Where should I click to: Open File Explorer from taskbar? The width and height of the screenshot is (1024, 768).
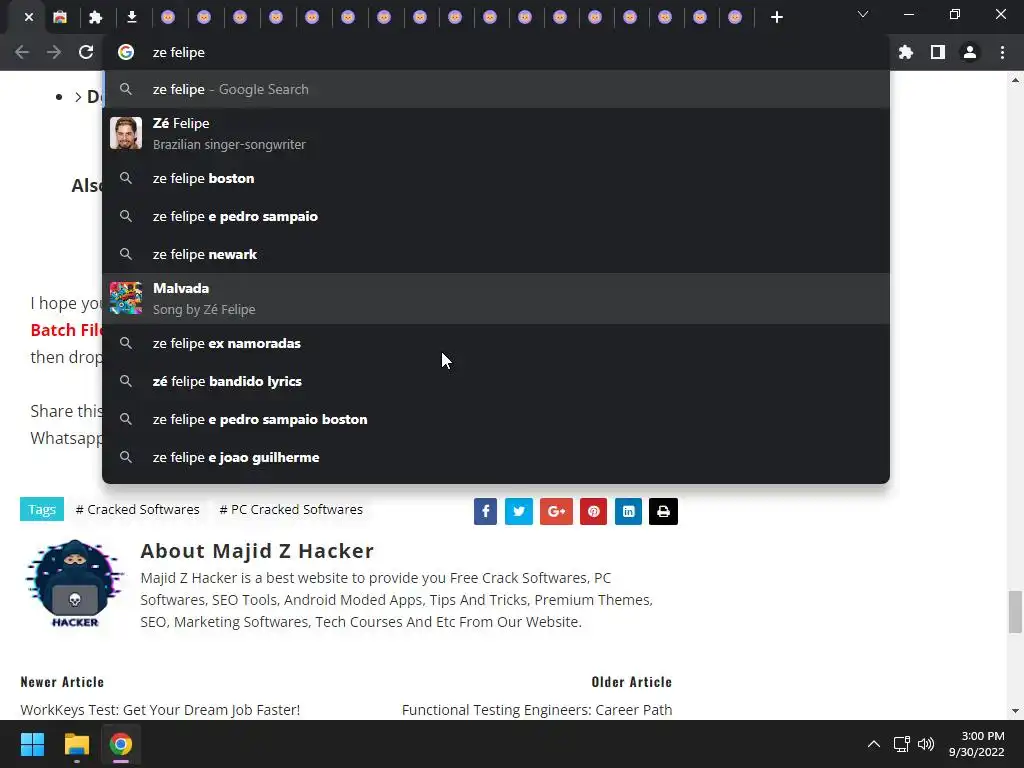(x=76, y=744)
